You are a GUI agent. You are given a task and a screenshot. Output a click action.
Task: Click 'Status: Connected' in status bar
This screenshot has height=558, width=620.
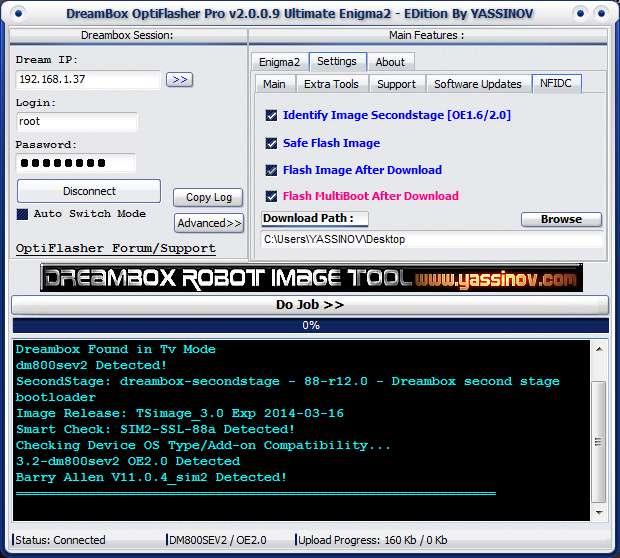coord(60,540)
